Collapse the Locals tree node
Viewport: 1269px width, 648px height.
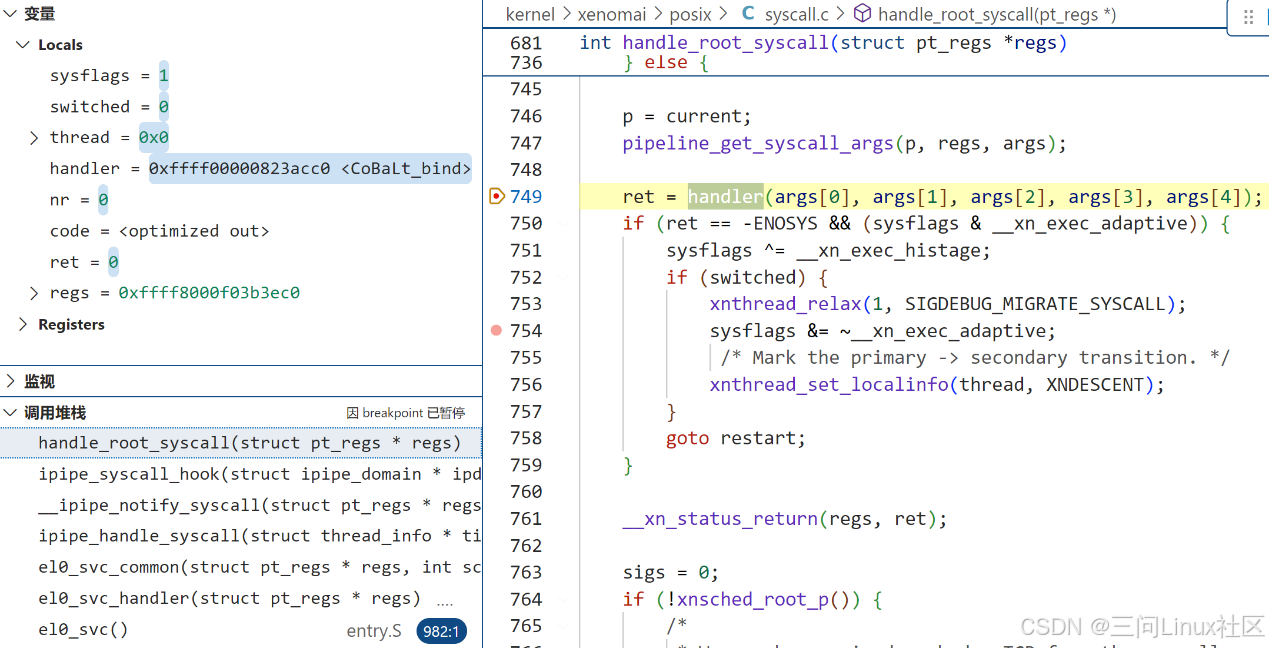point(23,45)
